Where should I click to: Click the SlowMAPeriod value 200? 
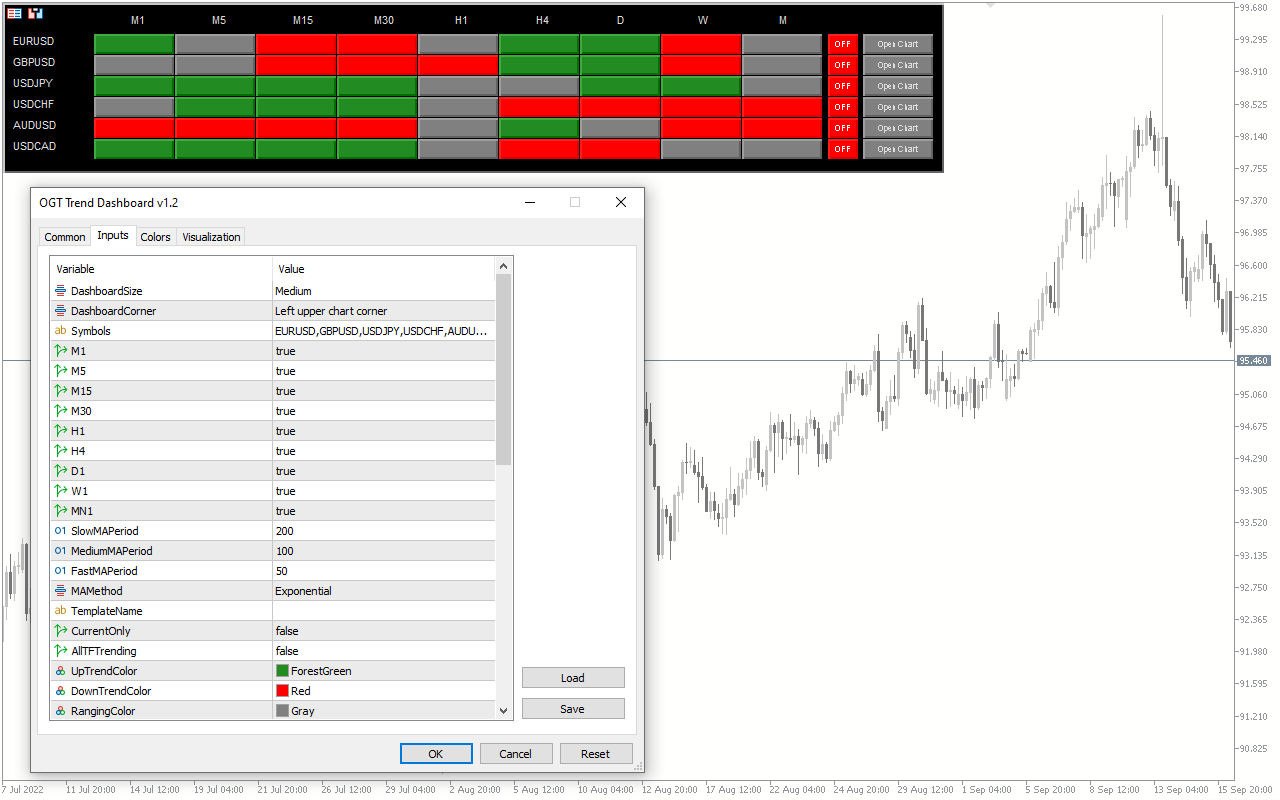[384, 531]
